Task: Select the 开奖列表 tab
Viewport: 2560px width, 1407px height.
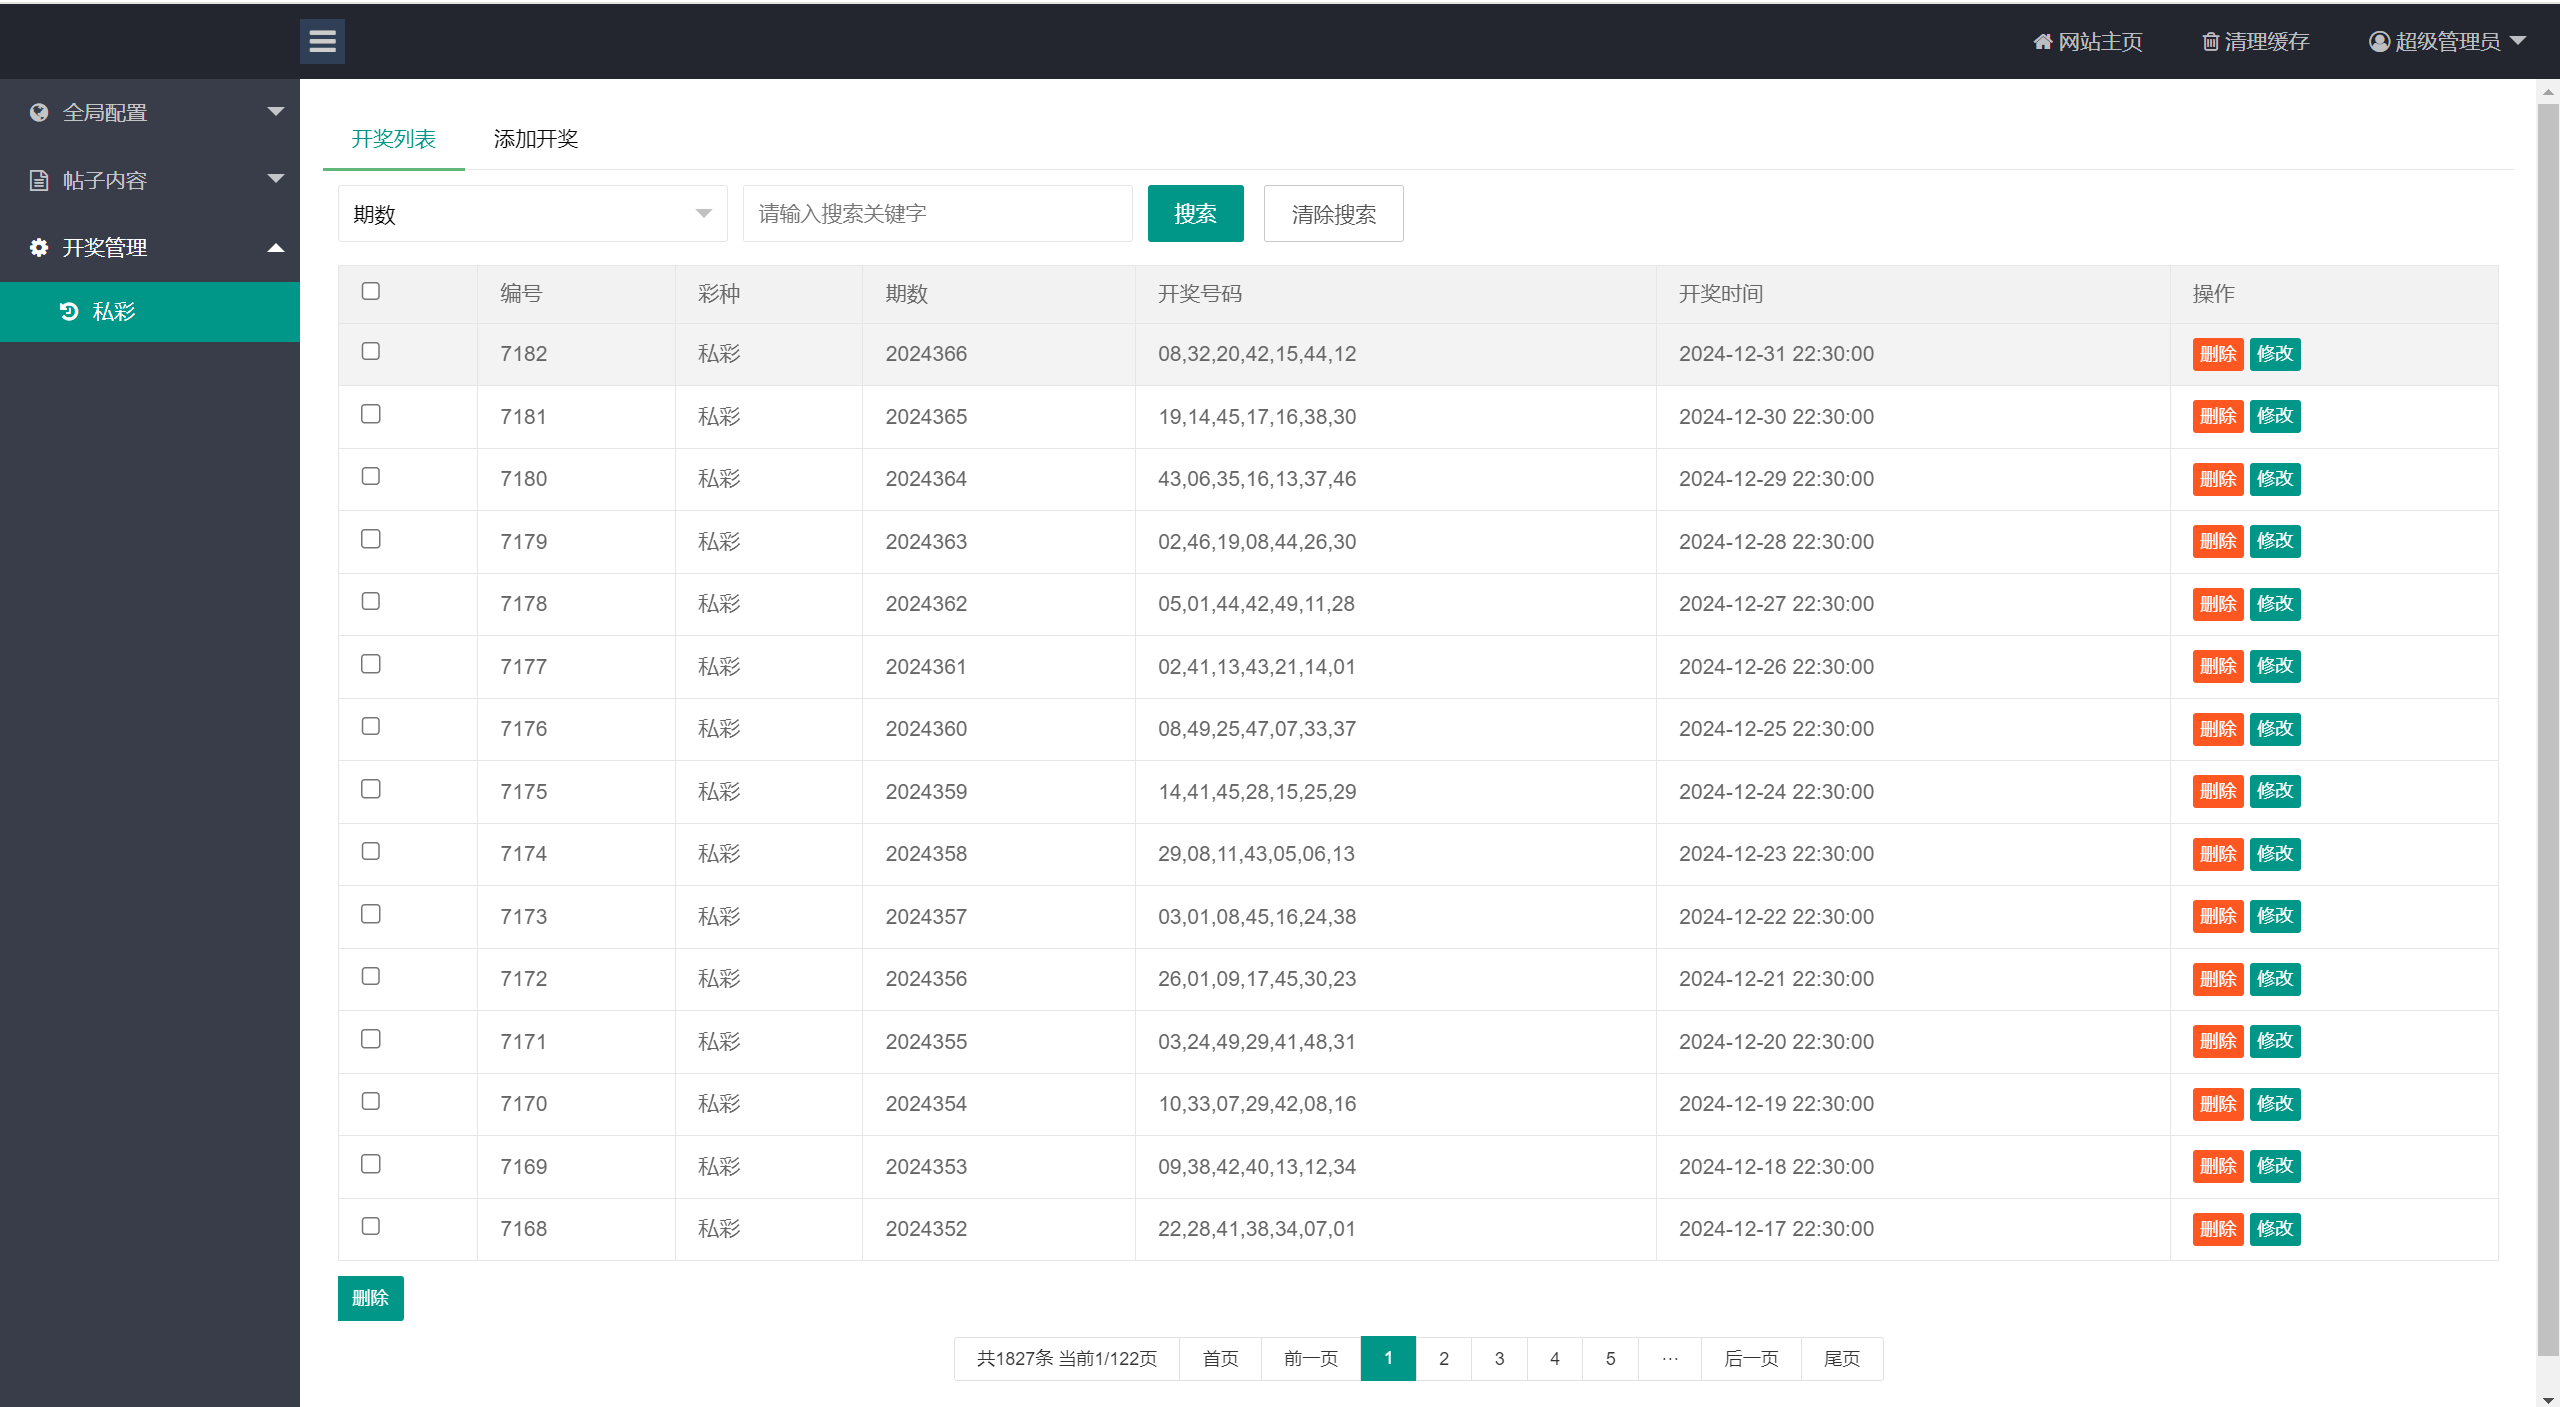Action: pyautogui.click(x=393, y=139)
